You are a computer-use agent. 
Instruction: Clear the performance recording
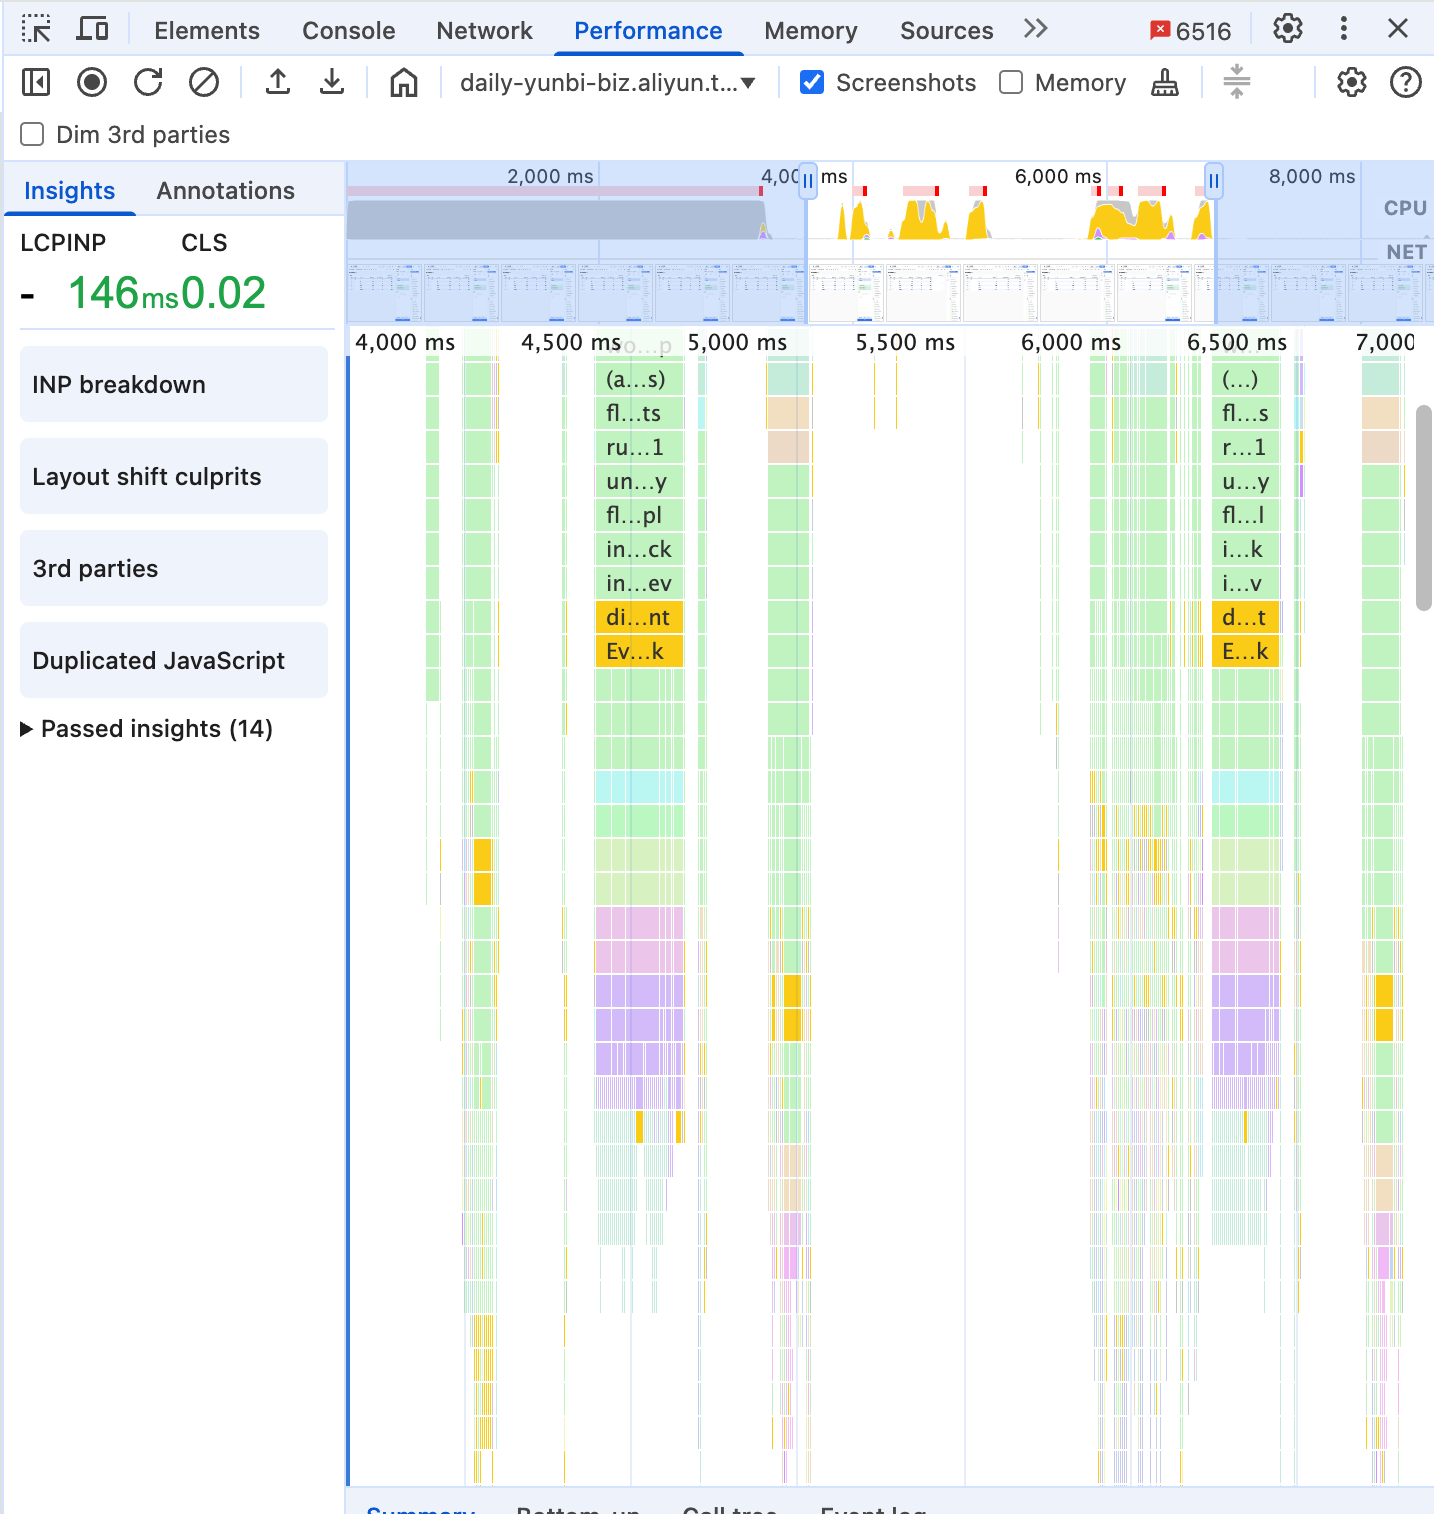pyautogui.click(x=204, y=82)
